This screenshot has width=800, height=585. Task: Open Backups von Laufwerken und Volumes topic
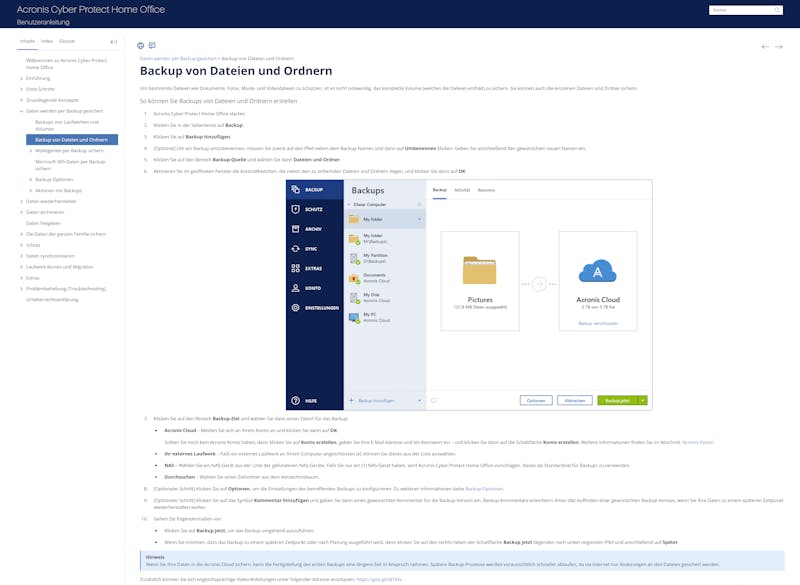(67, 125)
